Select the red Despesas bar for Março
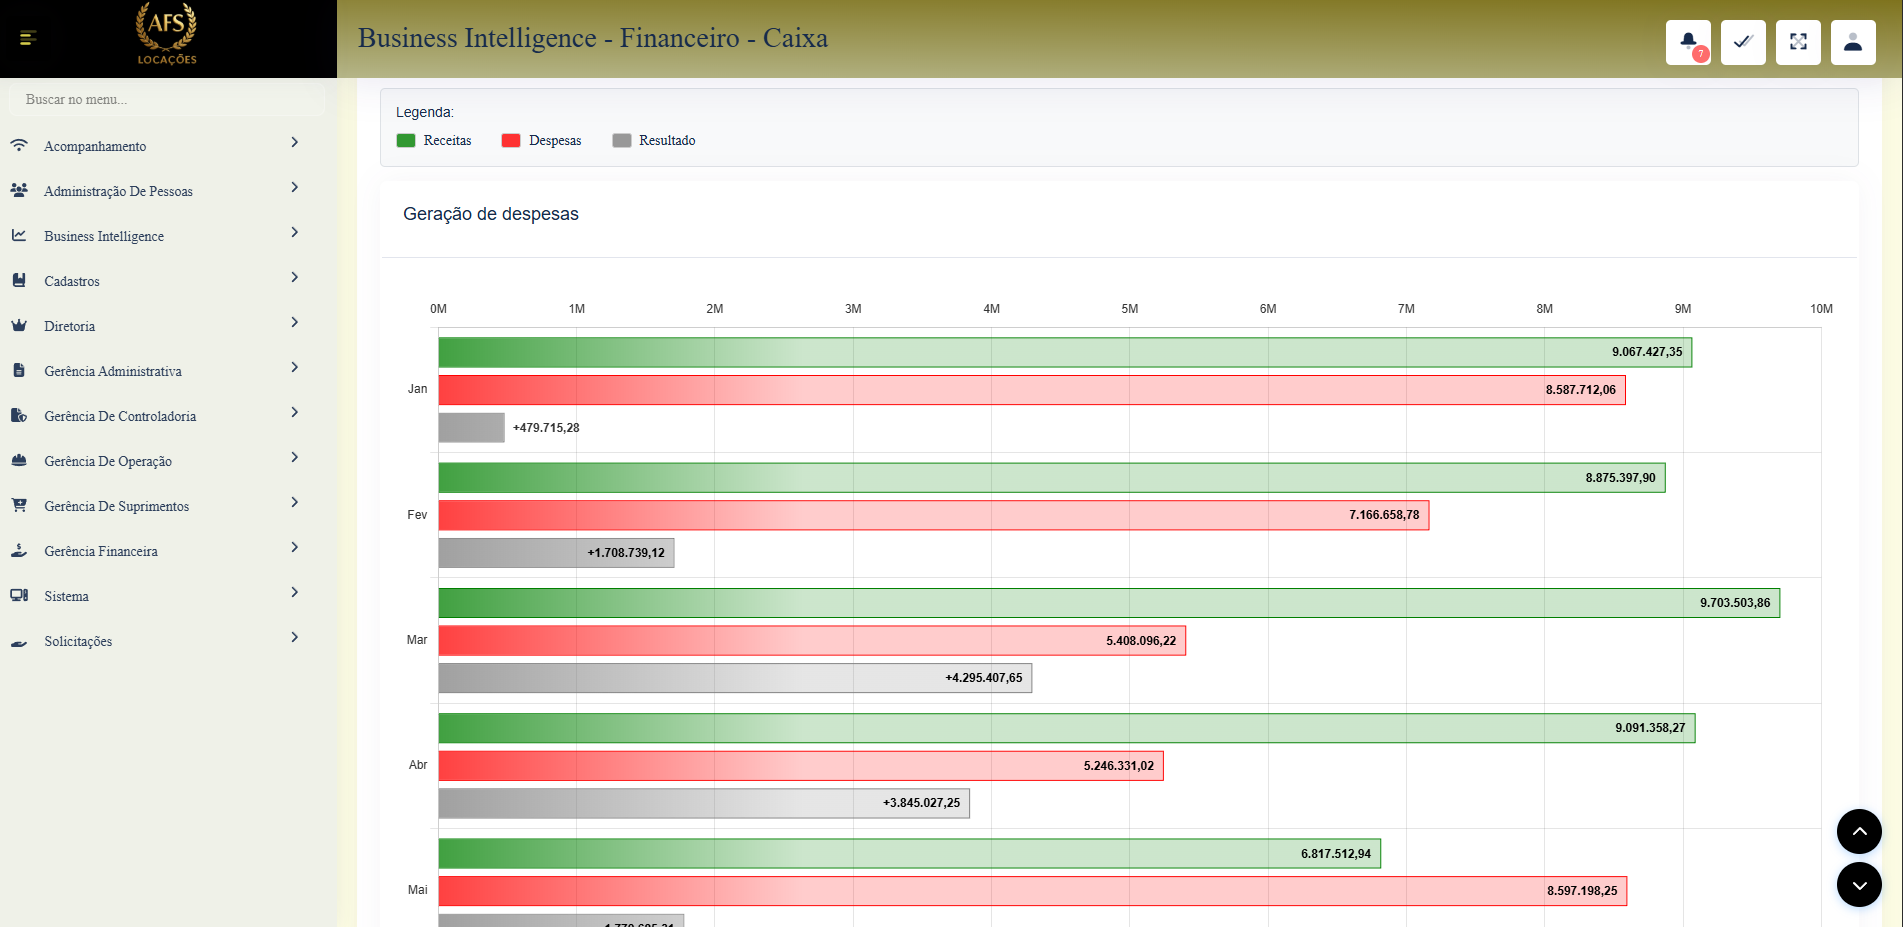 point(810,640)
